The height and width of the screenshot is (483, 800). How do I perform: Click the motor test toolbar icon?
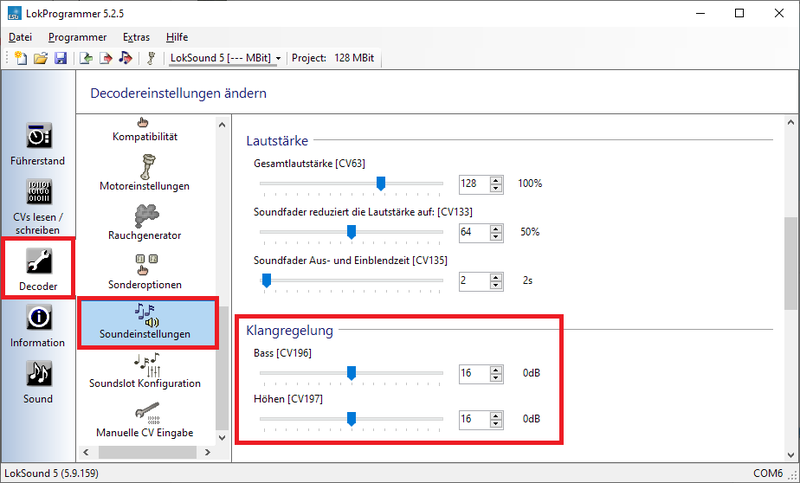[x=151, y=58]
